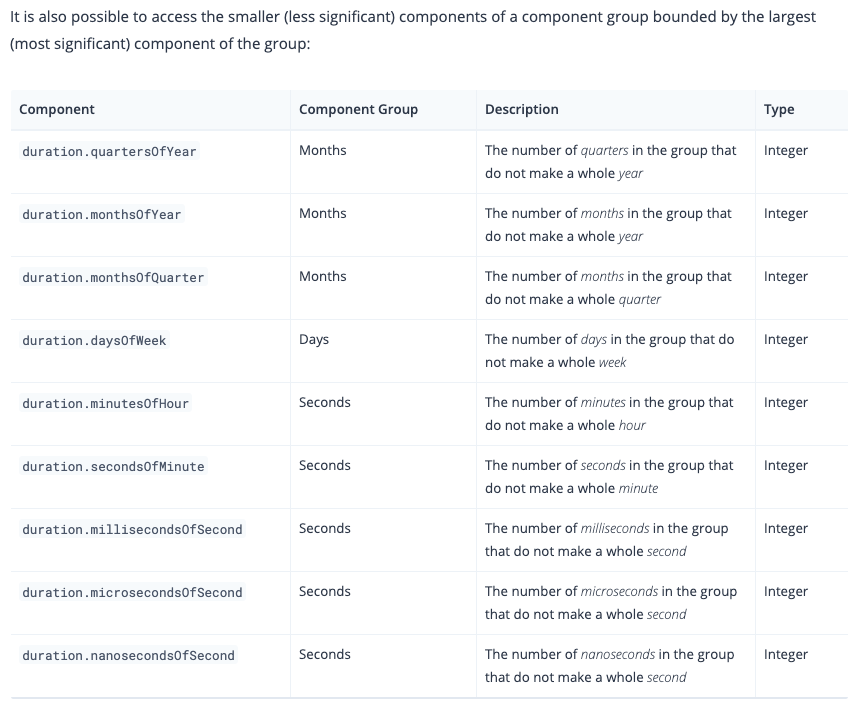
Task: Click the Description column header
Action: coord(521,109)
